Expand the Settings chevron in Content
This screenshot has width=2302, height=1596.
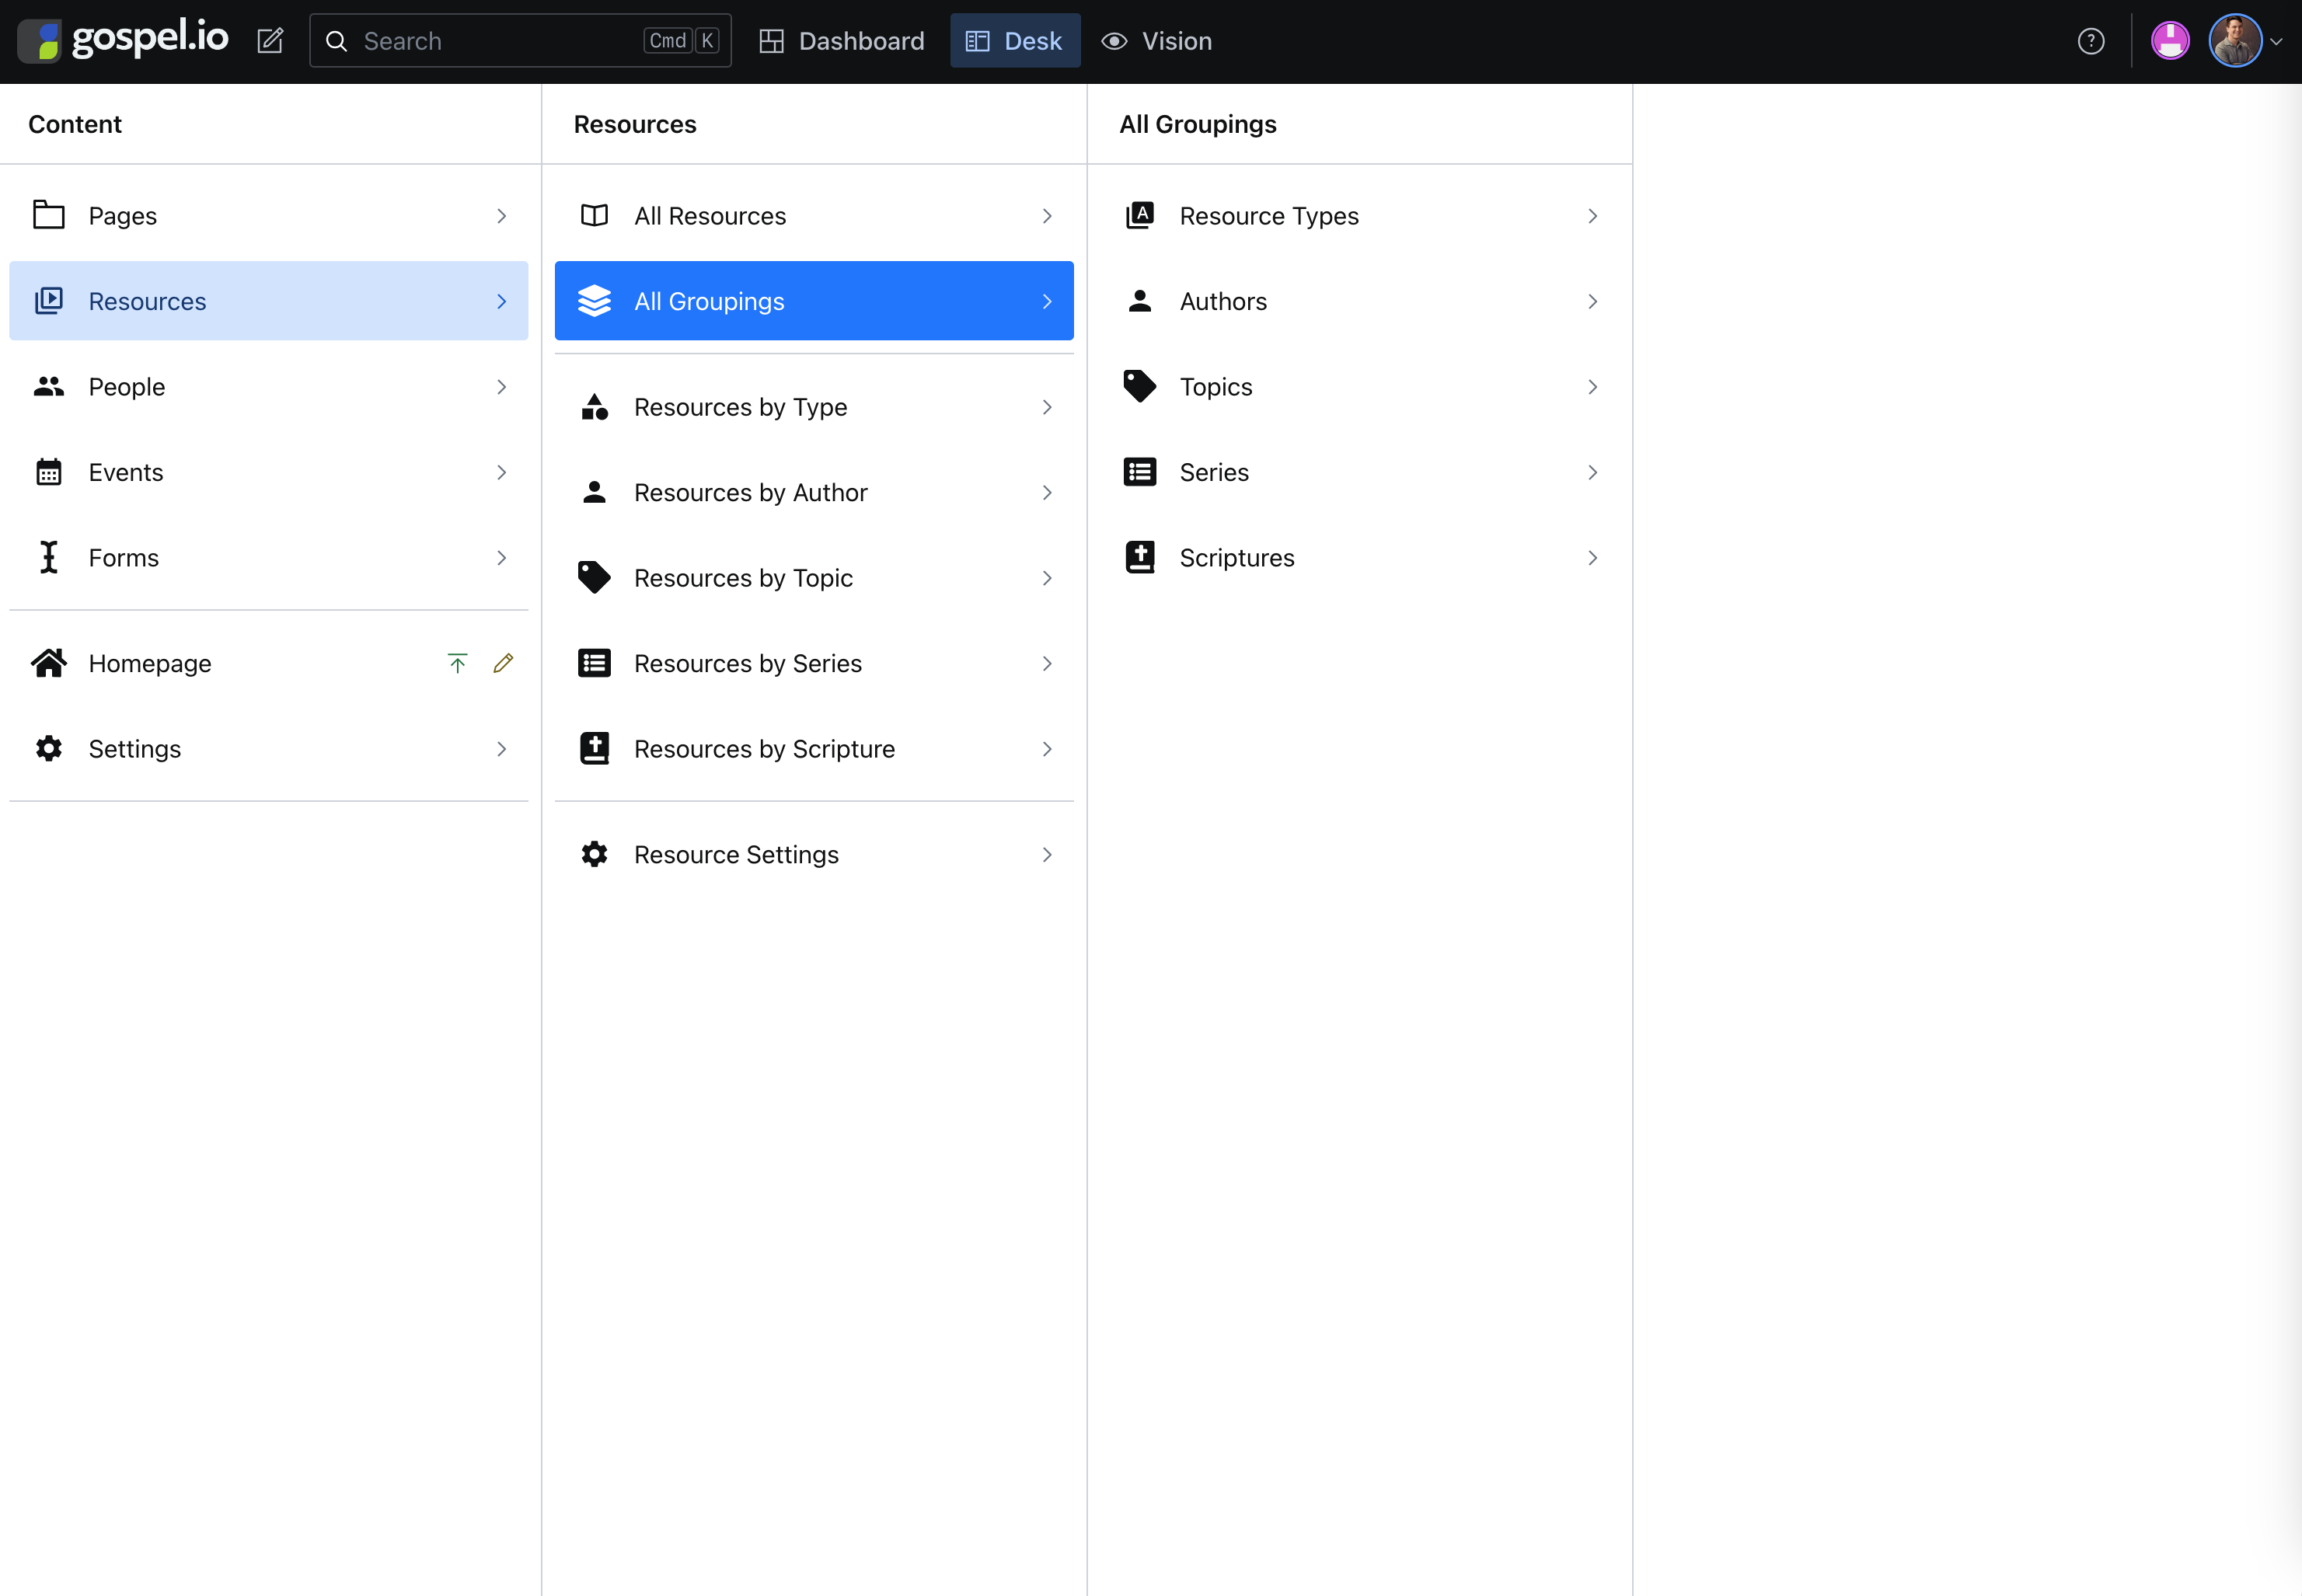click(x=502, y=748)
